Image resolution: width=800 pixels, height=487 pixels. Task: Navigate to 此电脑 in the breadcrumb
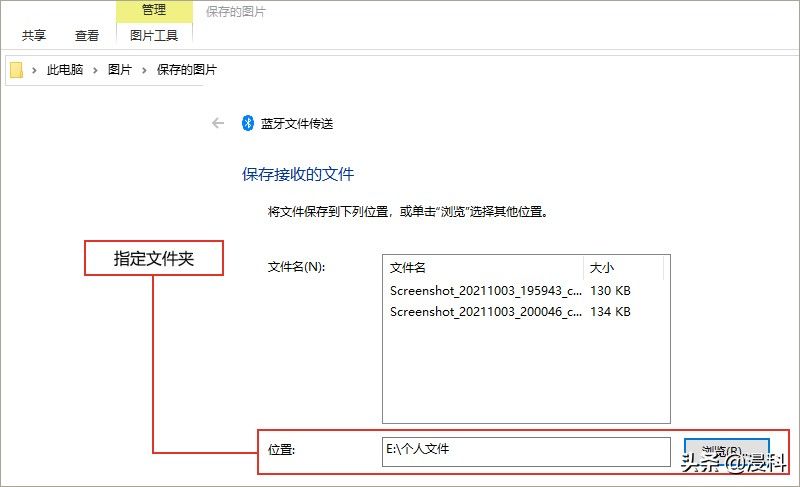66,70
